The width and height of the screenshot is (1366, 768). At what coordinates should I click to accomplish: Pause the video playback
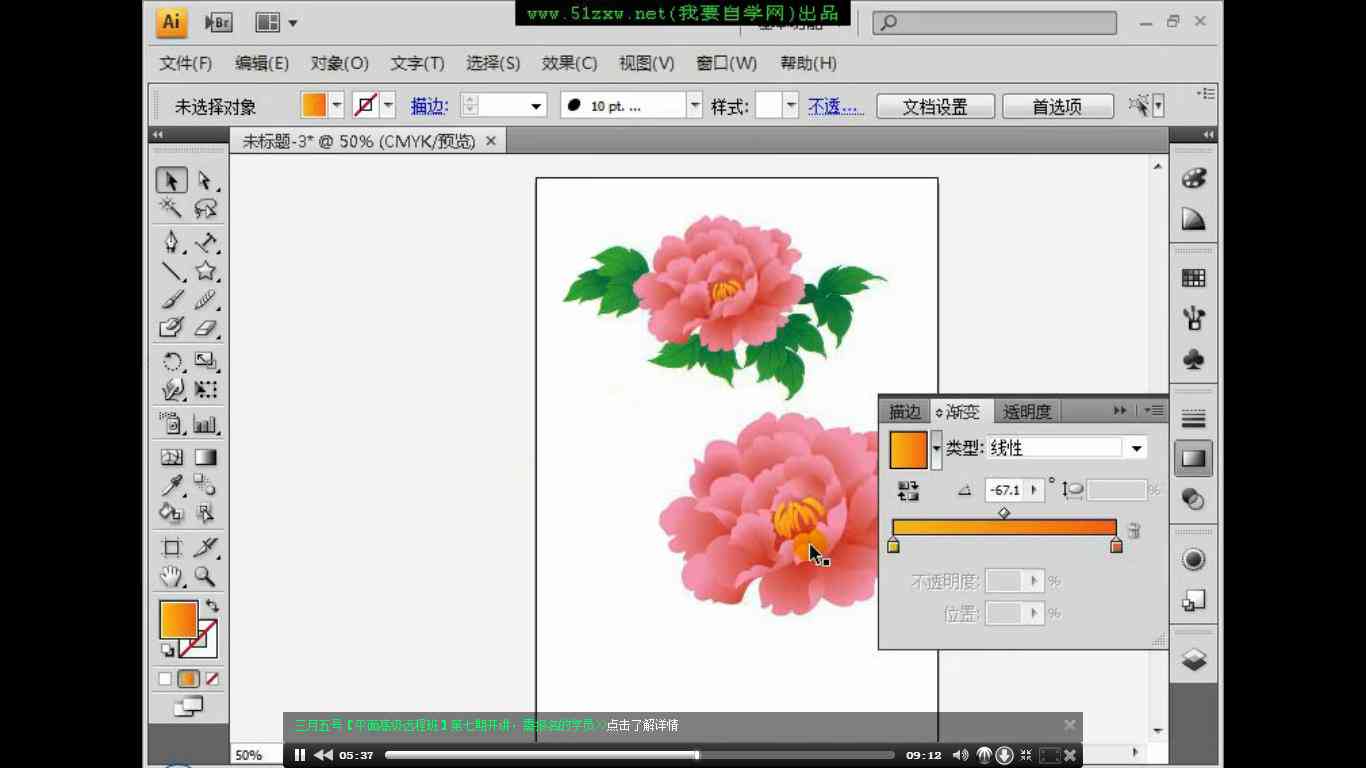pos(299,755)
